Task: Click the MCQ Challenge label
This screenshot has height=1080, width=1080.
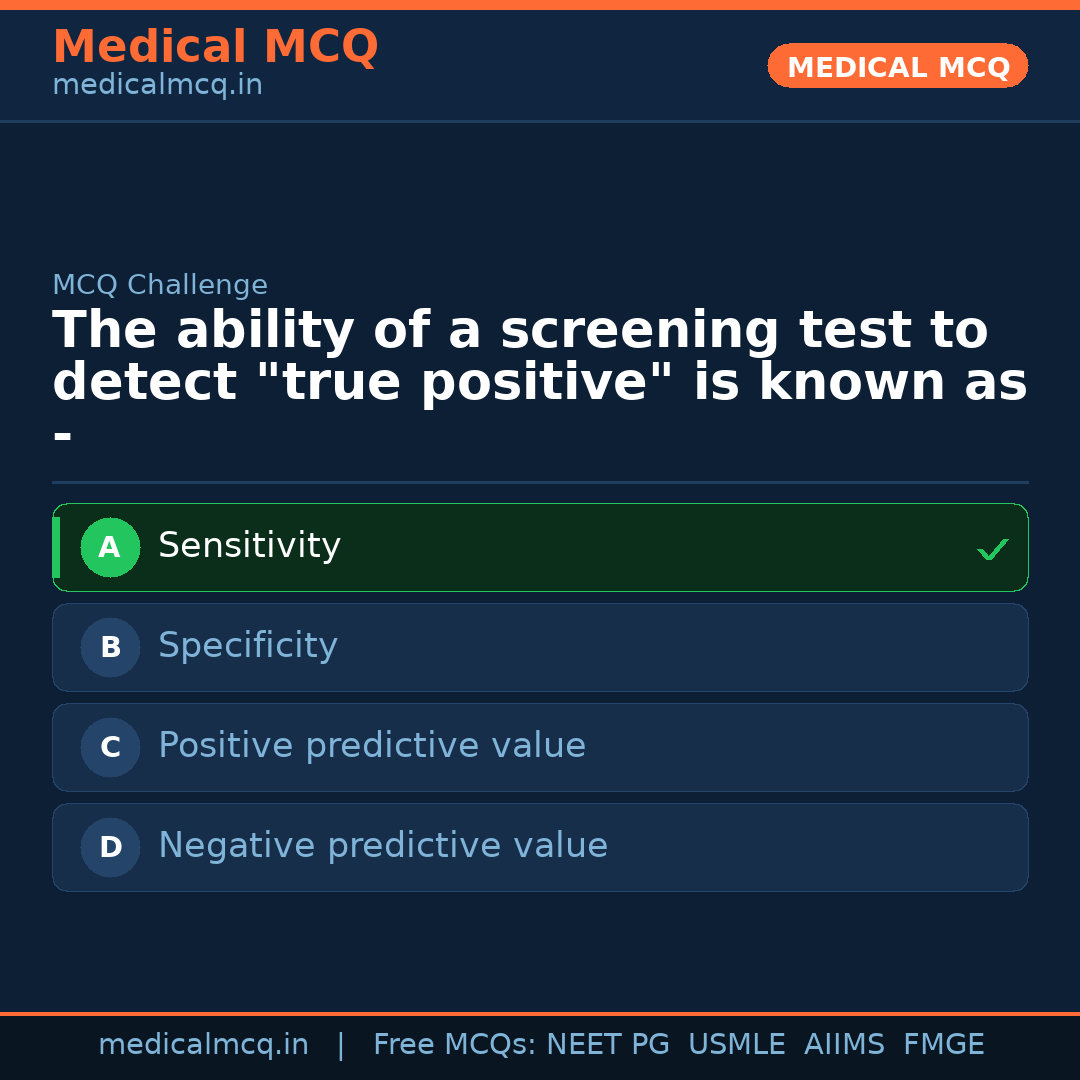Action: [160, 285]
